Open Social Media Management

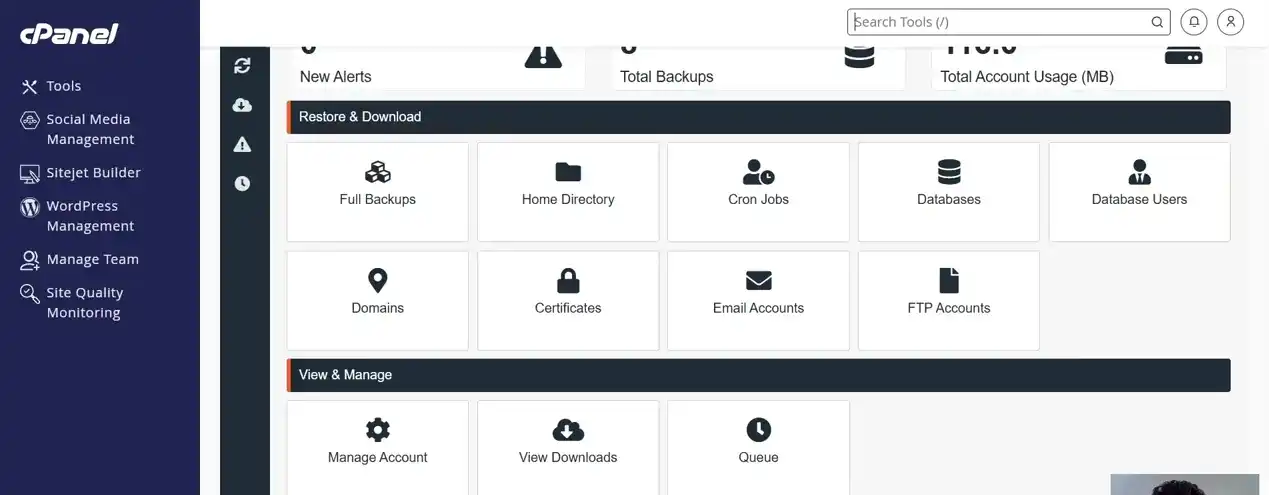click(90, 129)
